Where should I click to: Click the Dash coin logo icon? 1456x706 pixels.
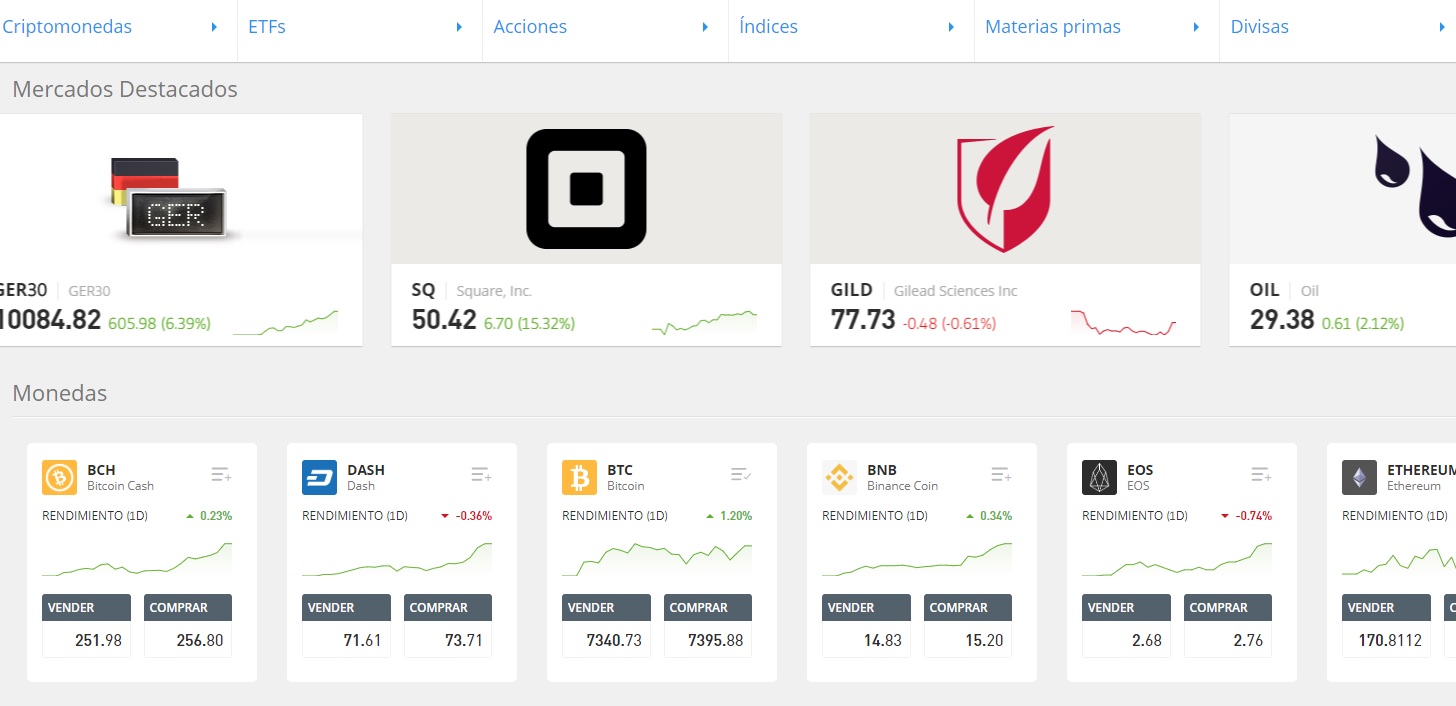pyautogui.click(x=319, y=477)
